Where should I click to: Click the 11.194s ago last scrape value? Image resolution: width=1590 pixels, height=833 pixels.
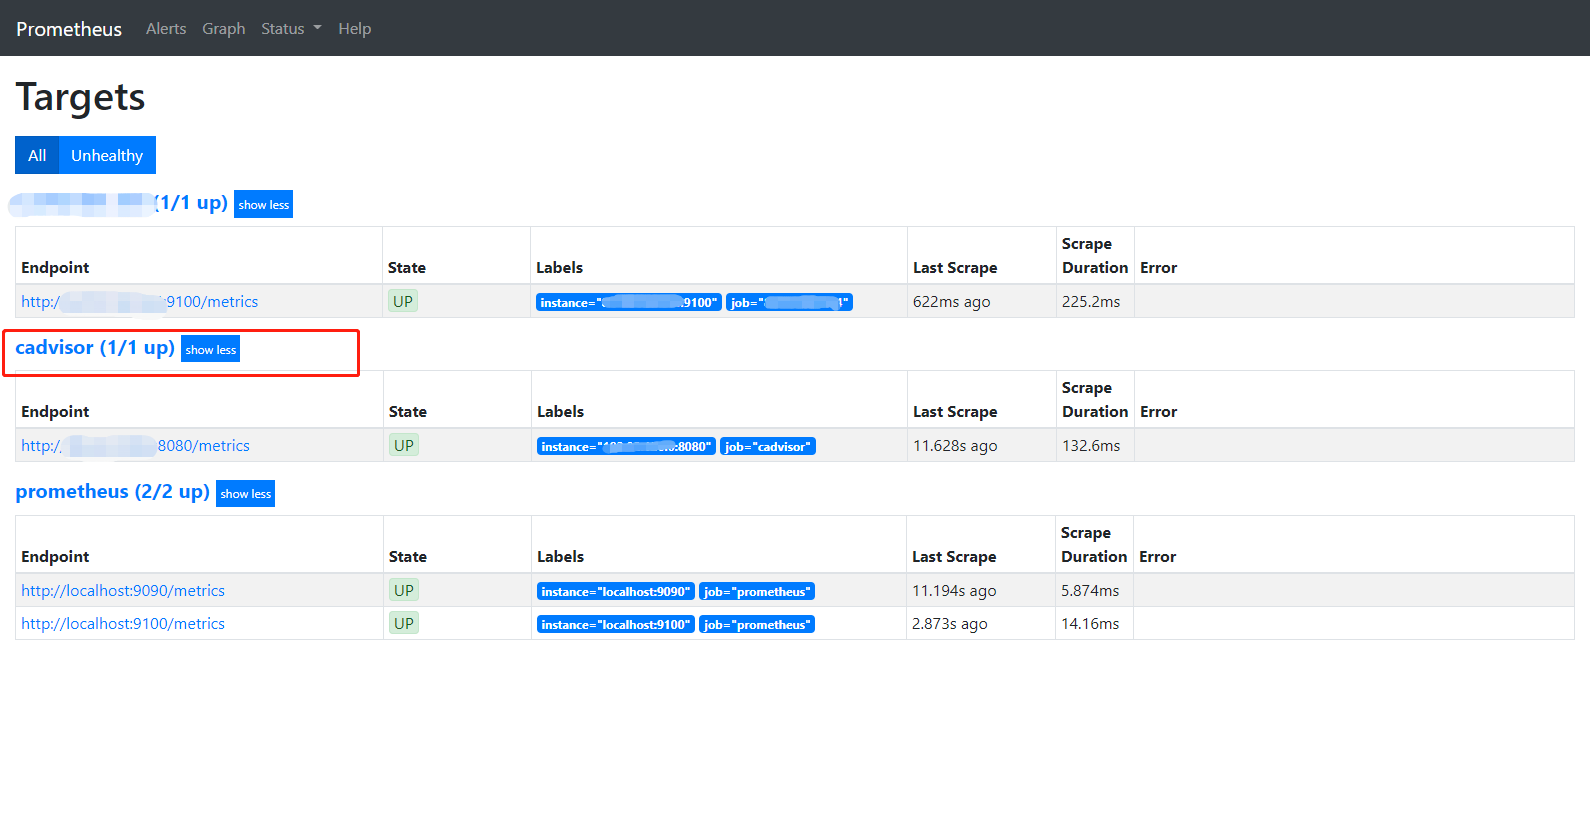pos(954,590)
